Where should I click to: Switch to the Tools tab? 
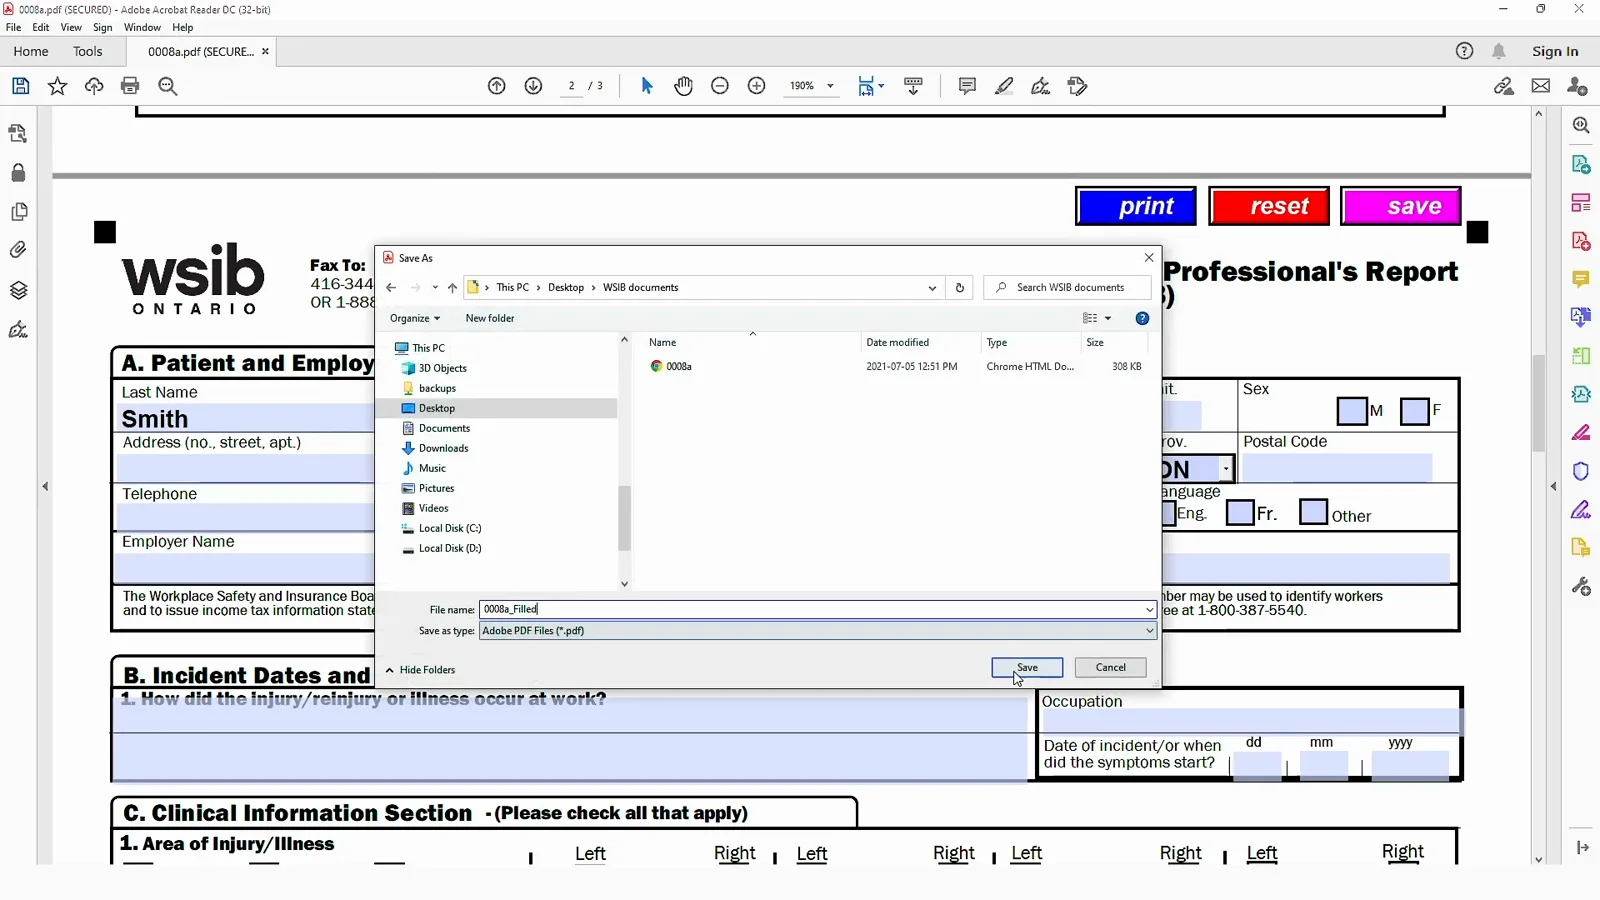click(x=88, y=51)
